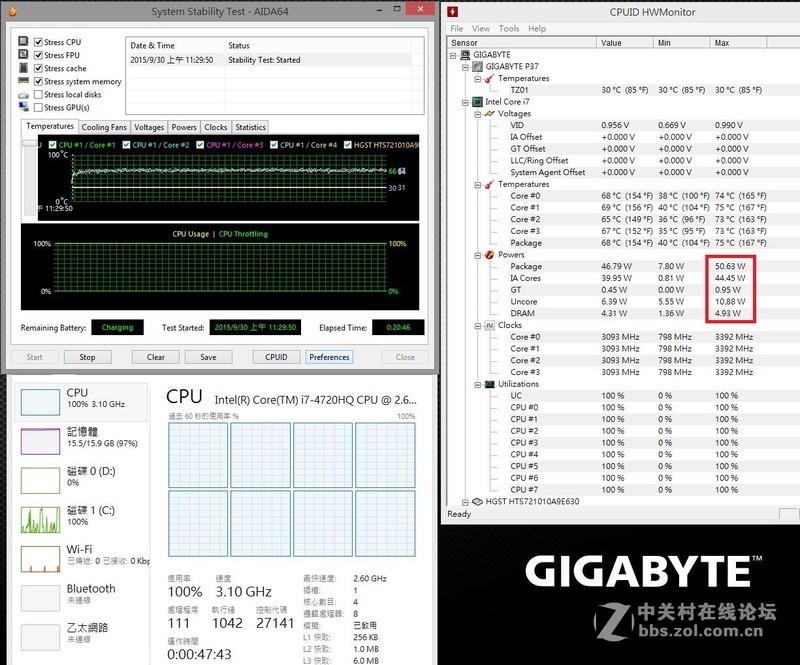Uncheck the CPU #1 / Core #2 graph checkbox
The width and height of the screenshot is (800, 665).
[127, 143]
